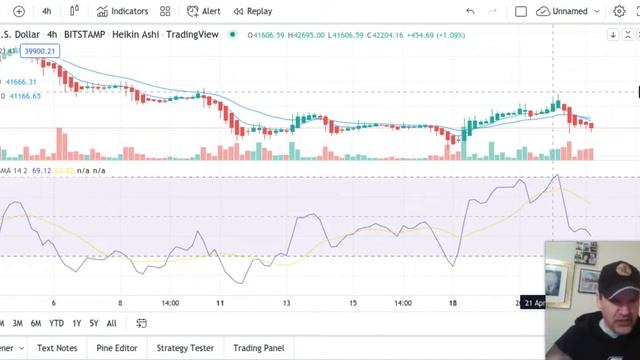Click the green market status dot
Image resolution: width=640 pixels, height=360 pixels.
click(232, 34)
